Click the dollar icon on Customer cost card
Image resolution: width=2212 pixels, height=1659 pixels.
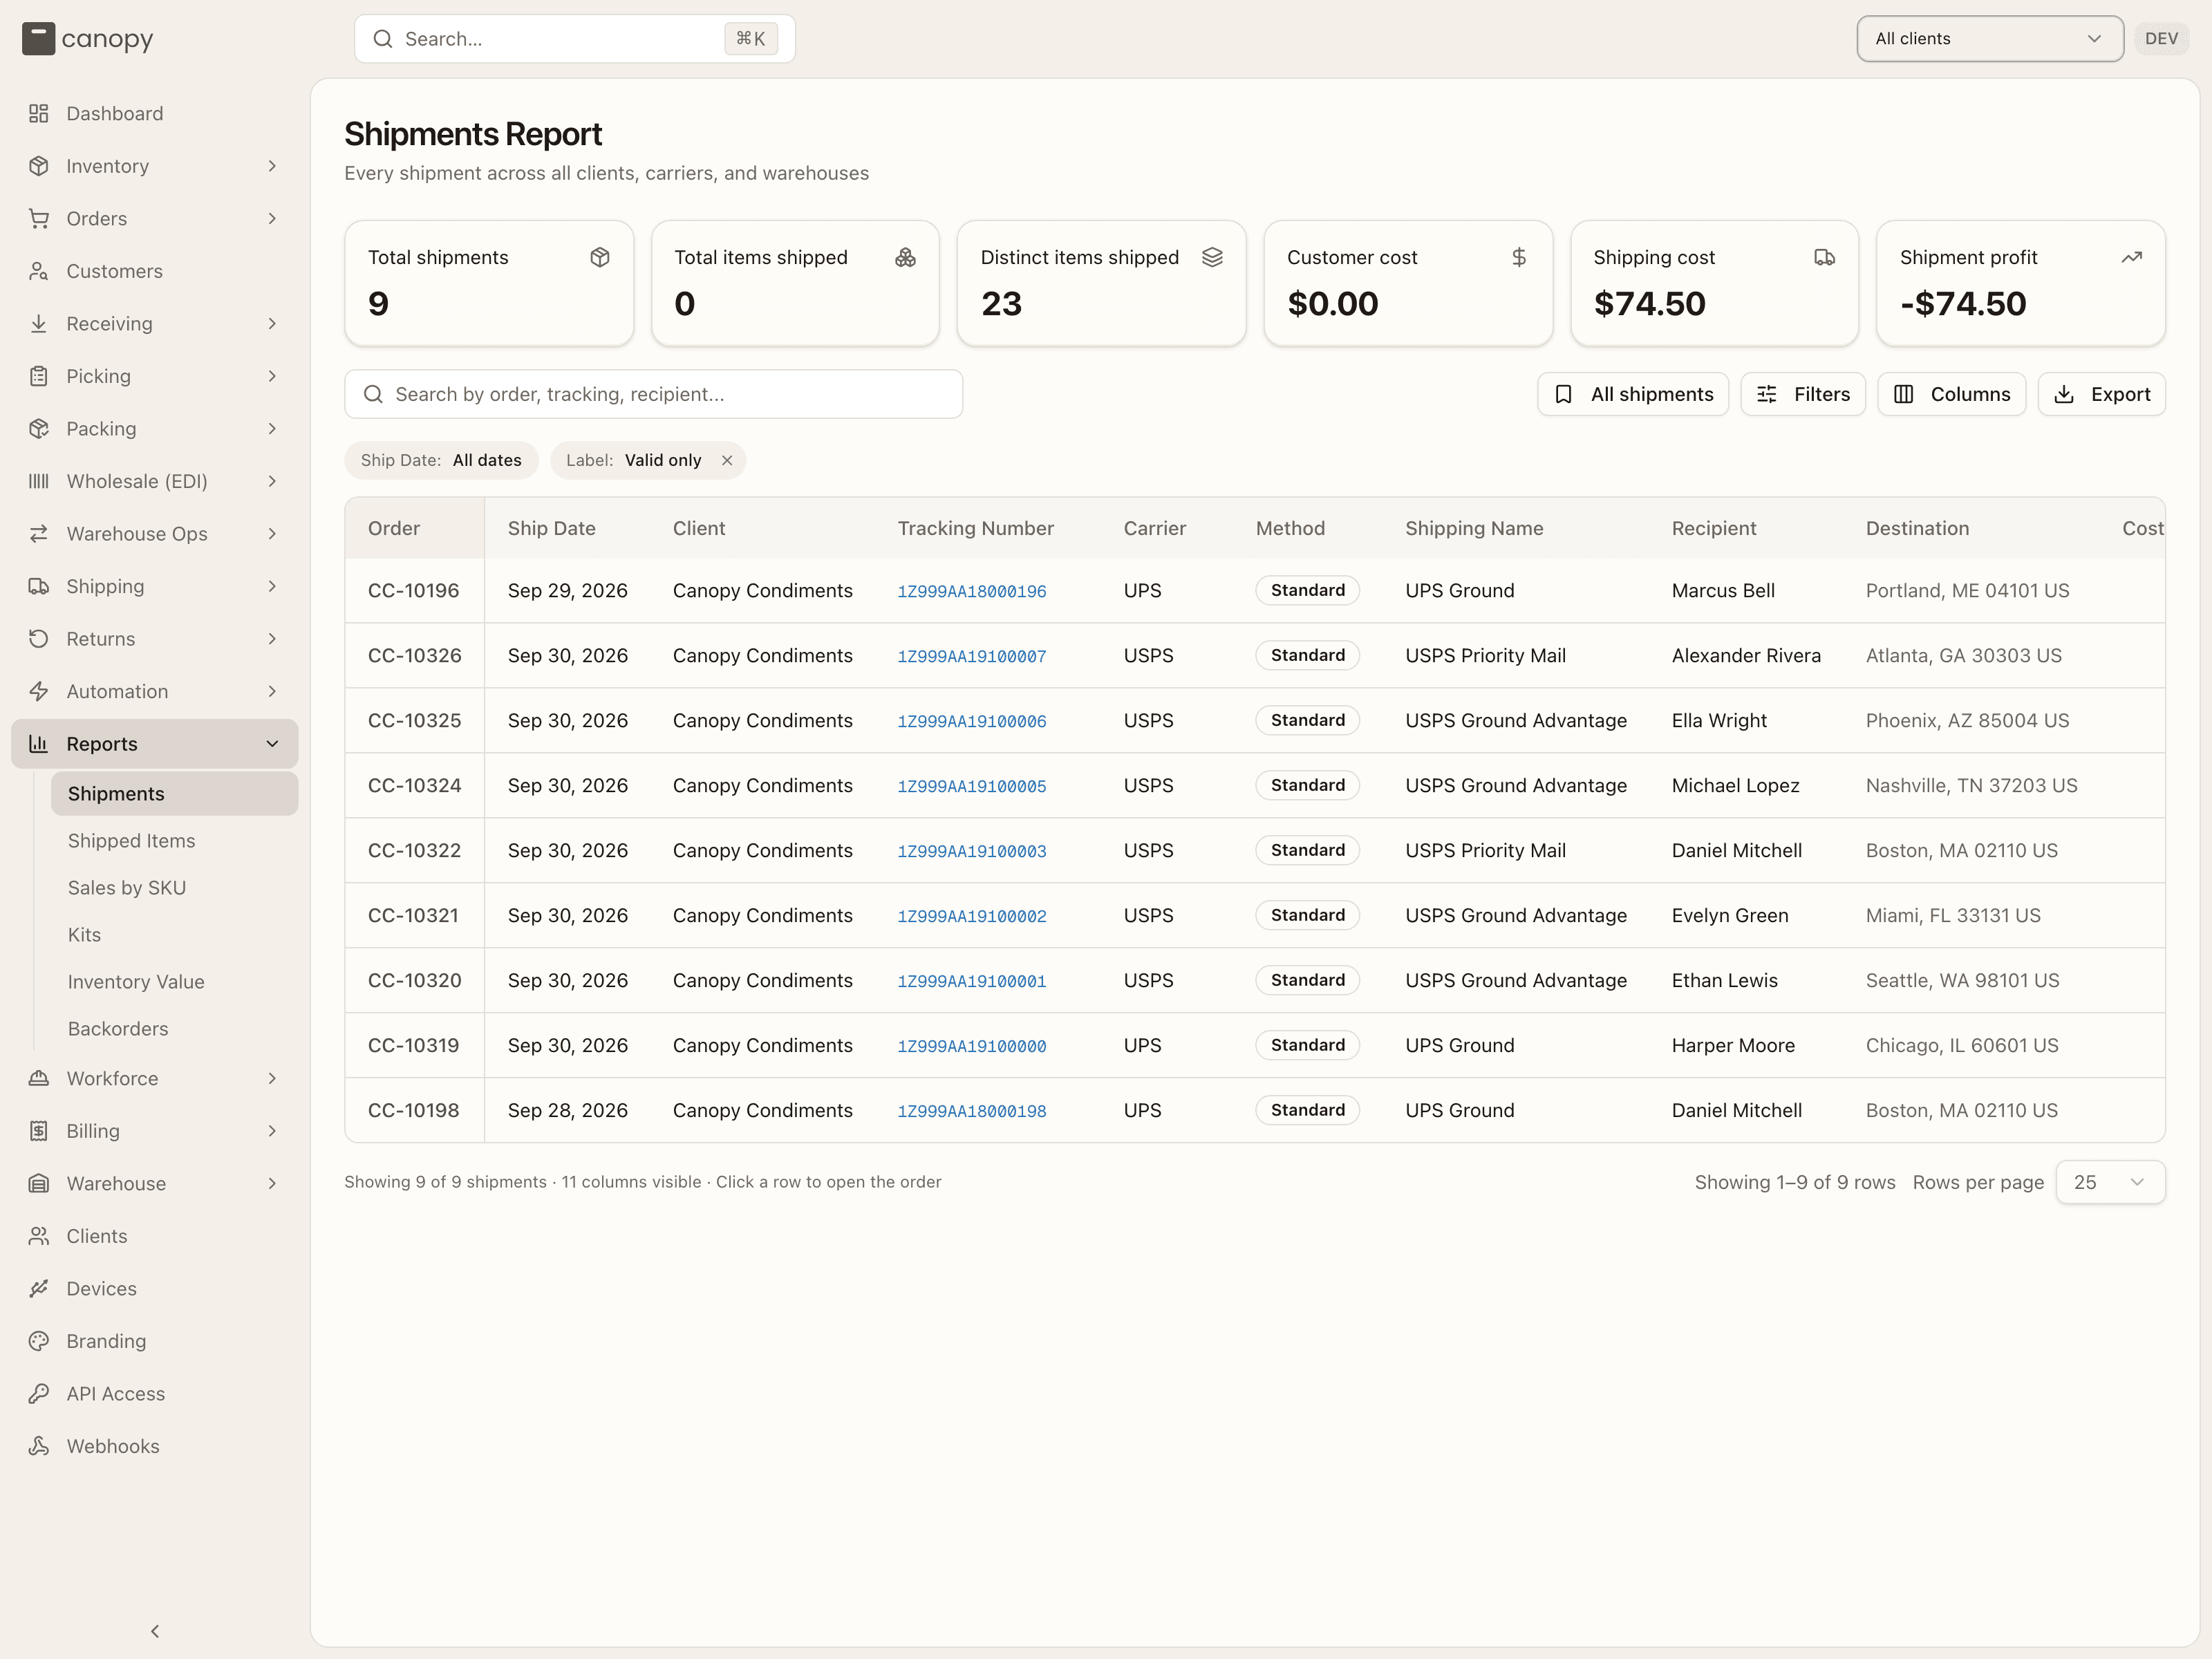(x=1518, y=257)
